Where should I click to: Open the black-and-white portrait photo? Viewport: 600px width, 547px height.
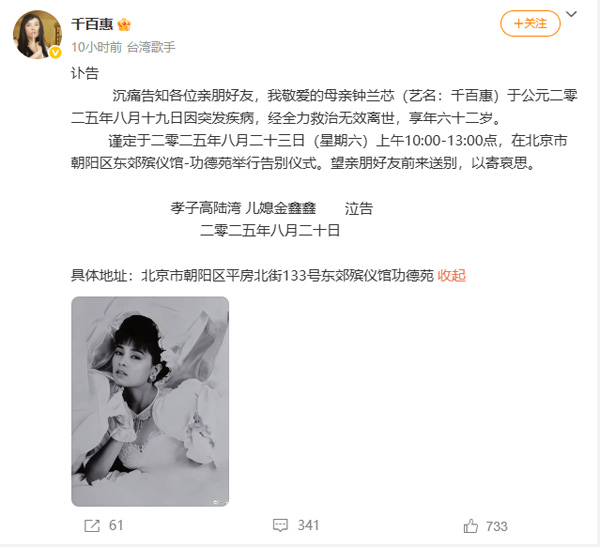[150, 401]
